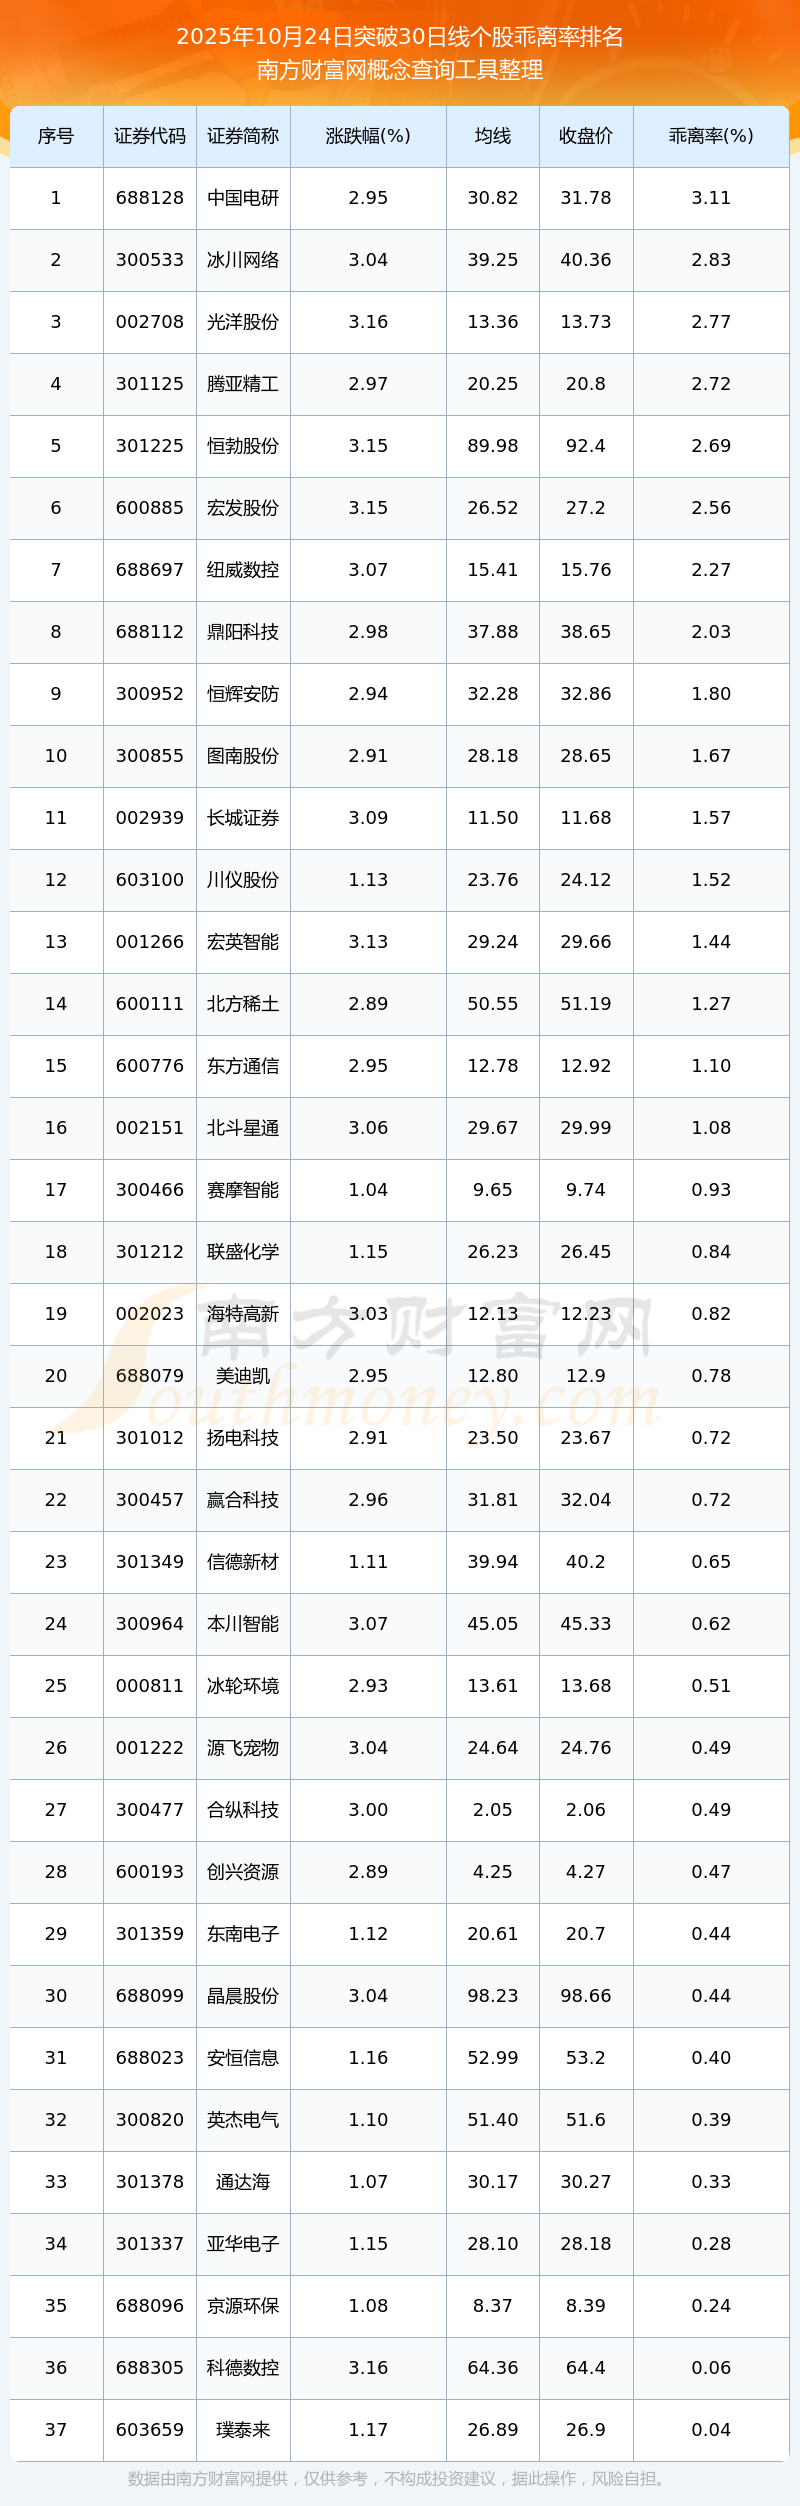Click stock name 北方稀土
800x2506 pixels.
pos(243,1004)
